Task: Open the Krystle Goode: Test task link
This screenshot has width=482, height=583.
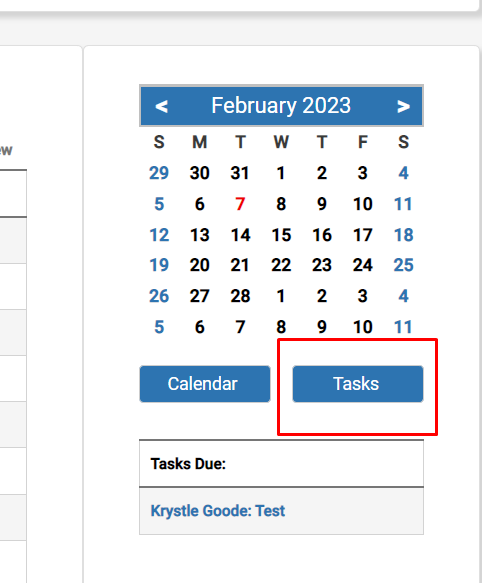Action: click(x=218, y=511)
